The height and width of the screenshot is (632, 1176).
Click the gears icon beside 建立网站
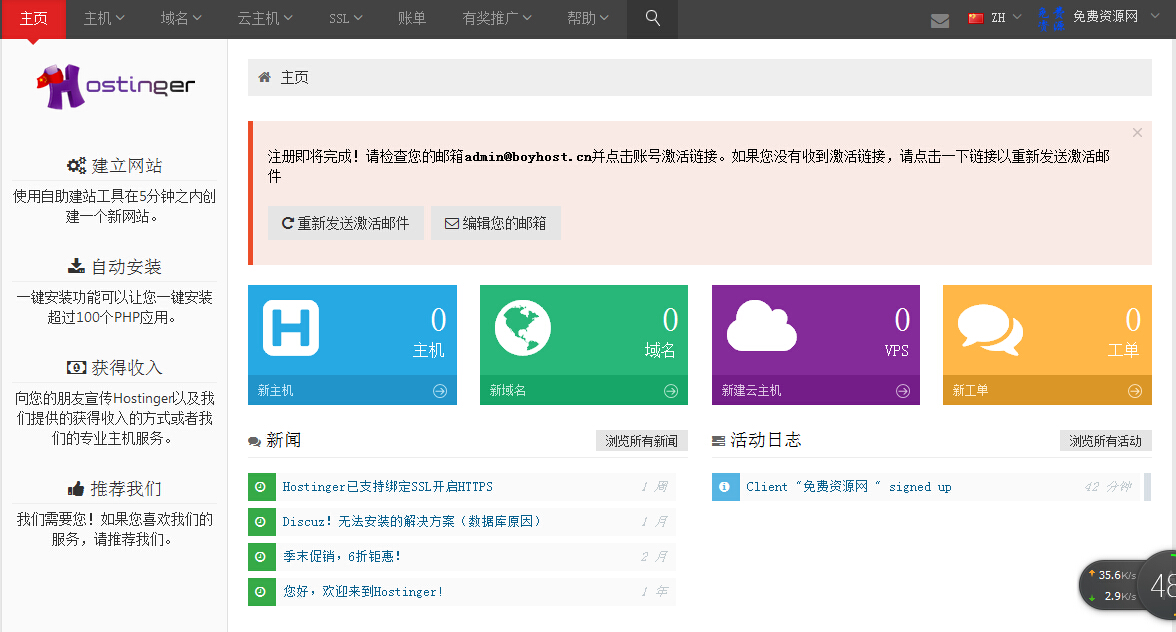tap(76, 166)
